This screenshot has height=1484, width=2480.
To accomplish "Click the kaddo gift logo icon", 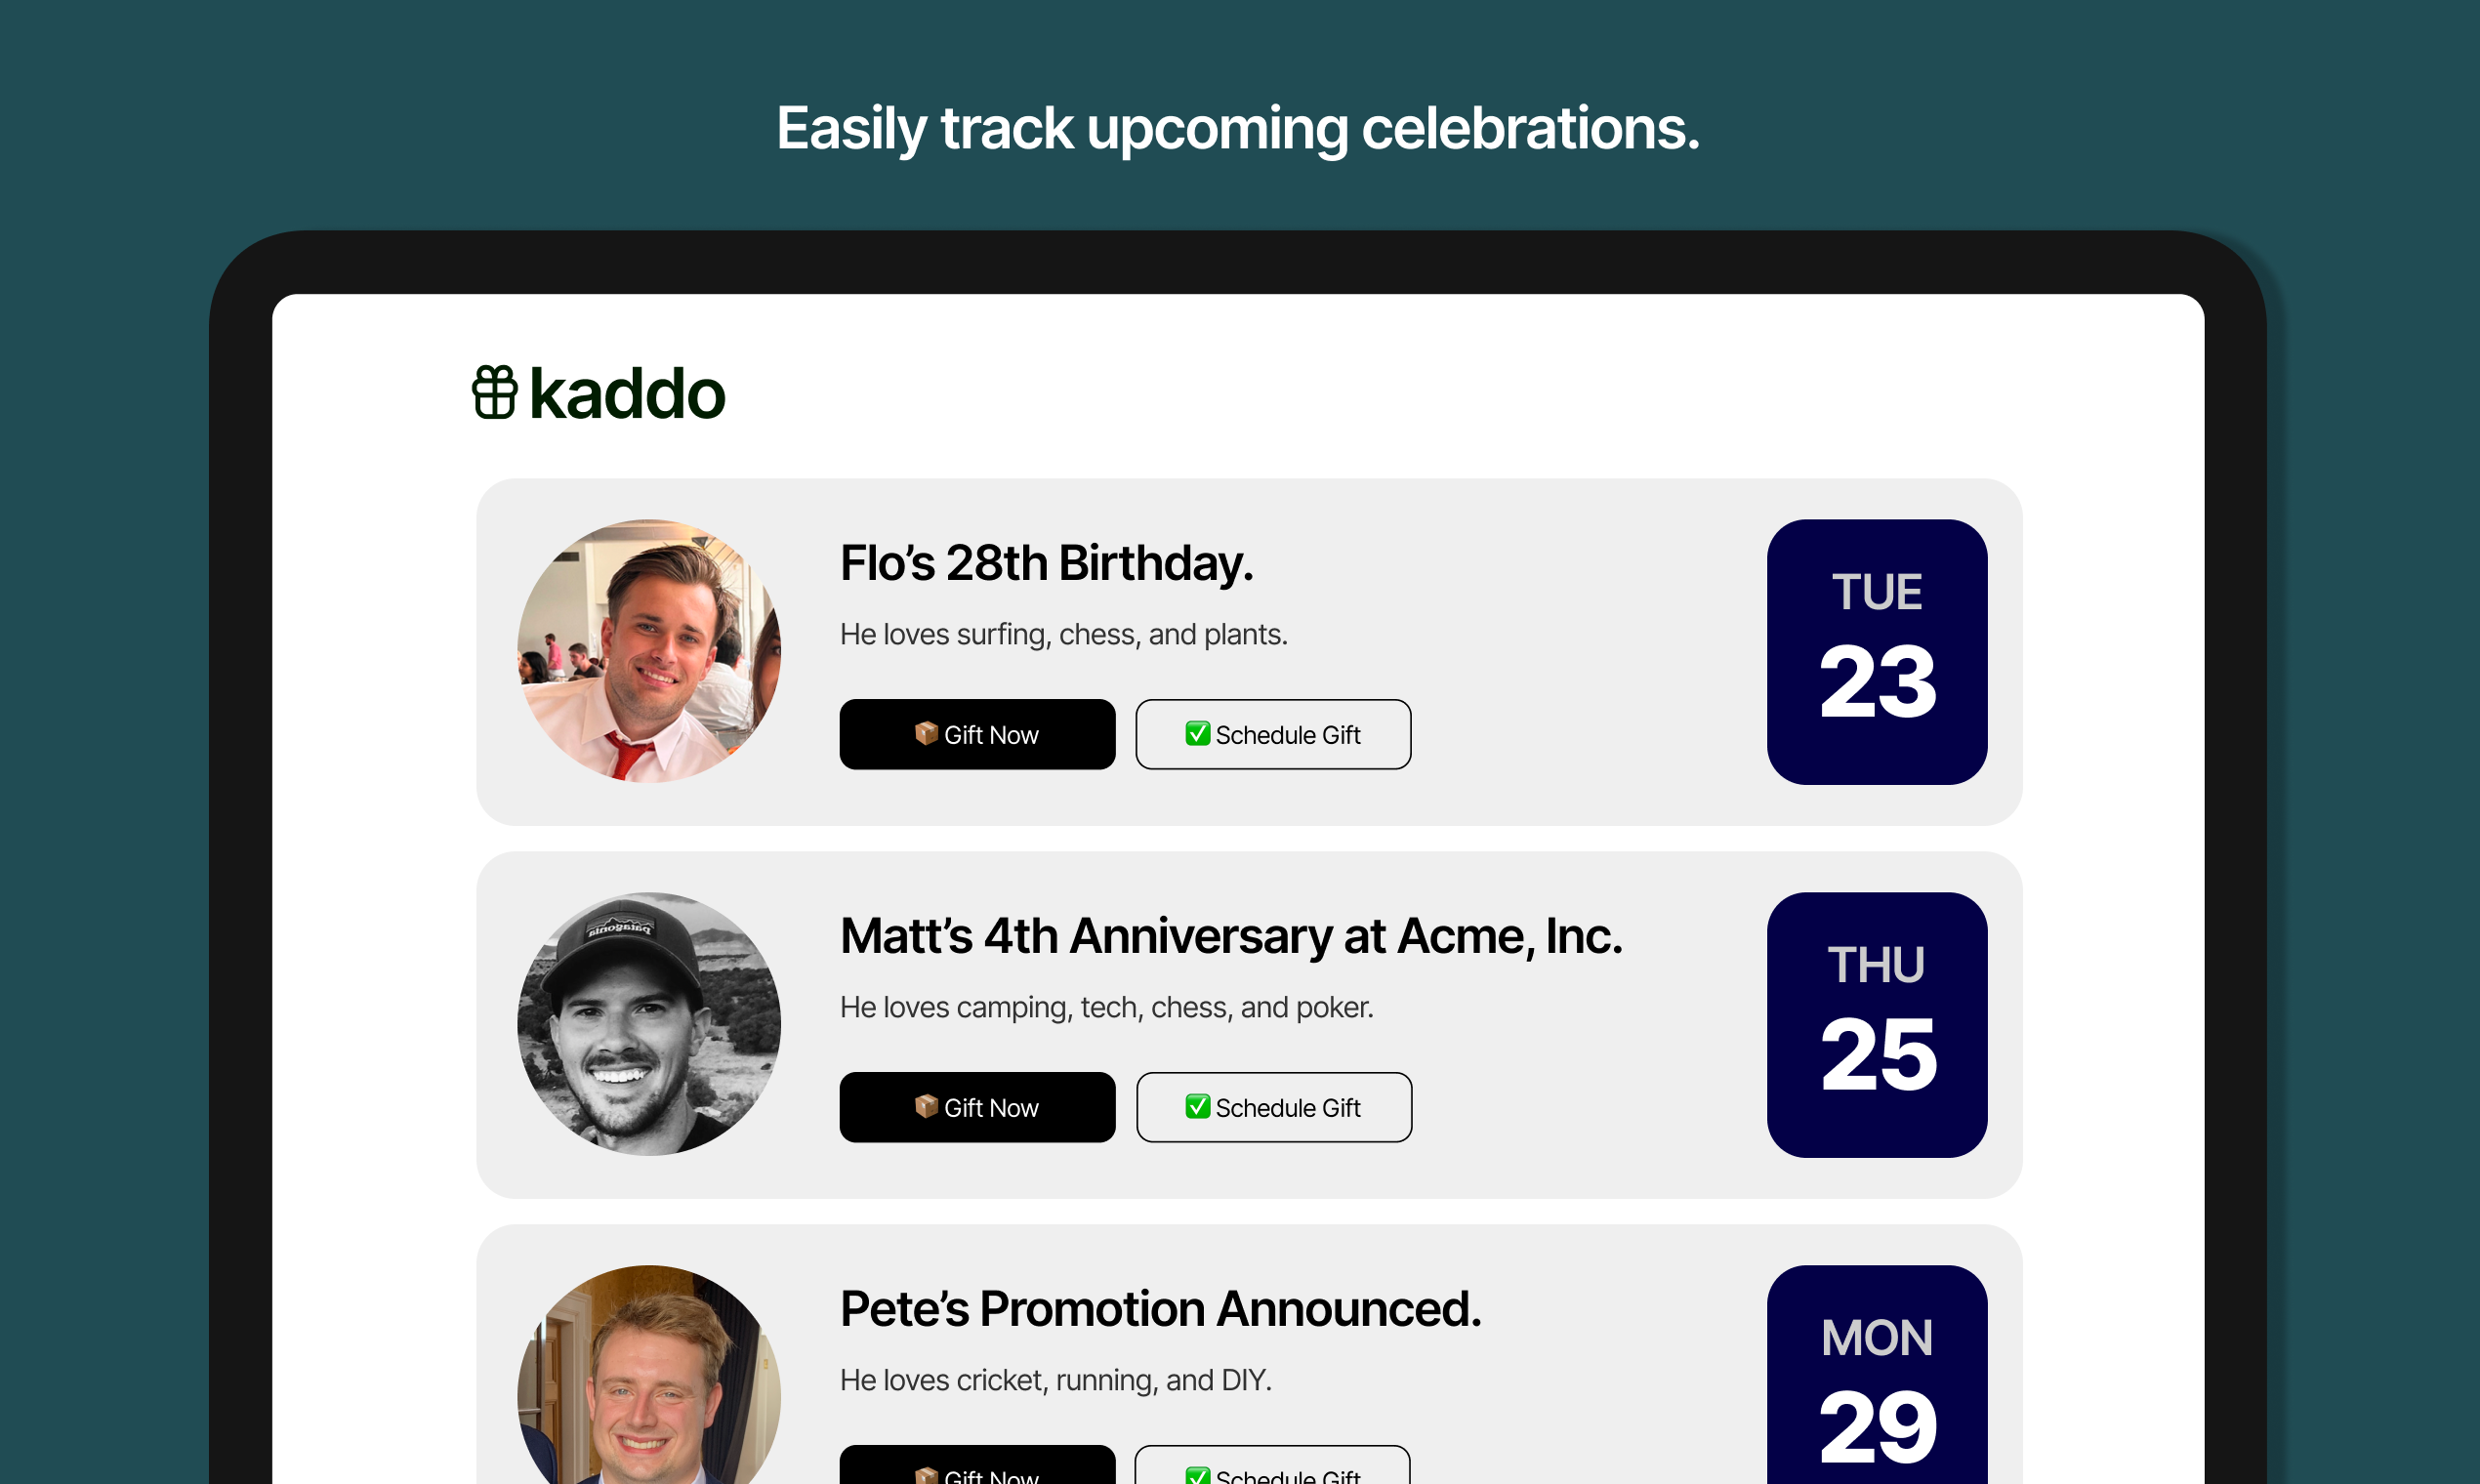I will coord(494,392).
